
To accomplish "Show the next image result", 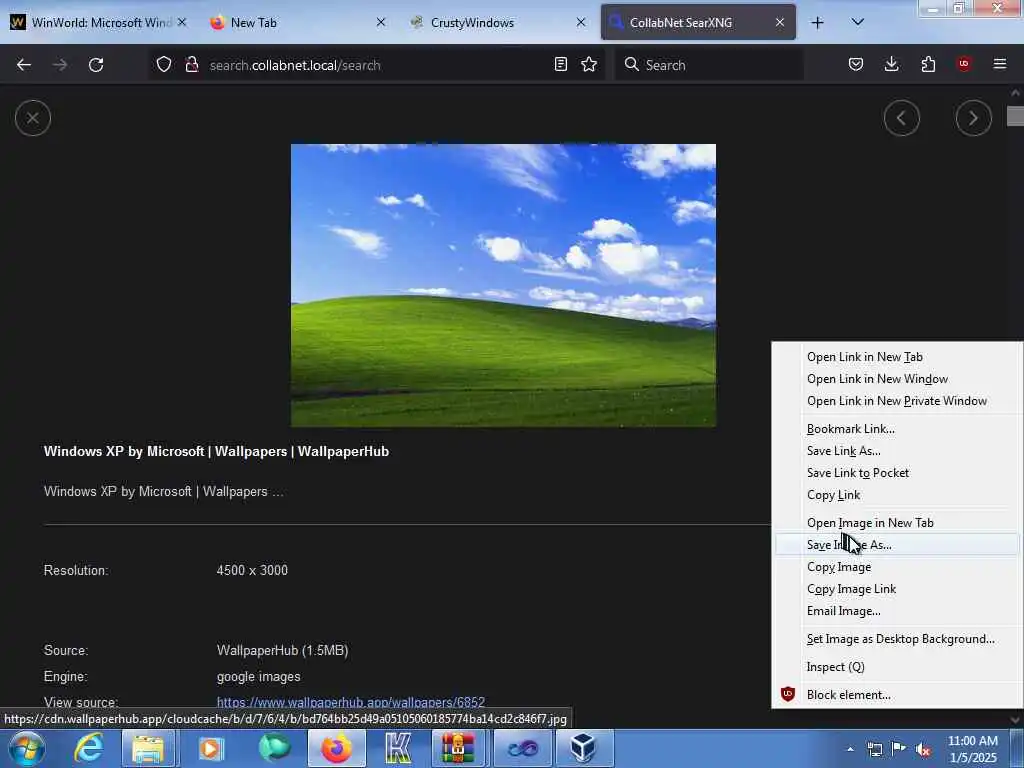I will (974, 118).
